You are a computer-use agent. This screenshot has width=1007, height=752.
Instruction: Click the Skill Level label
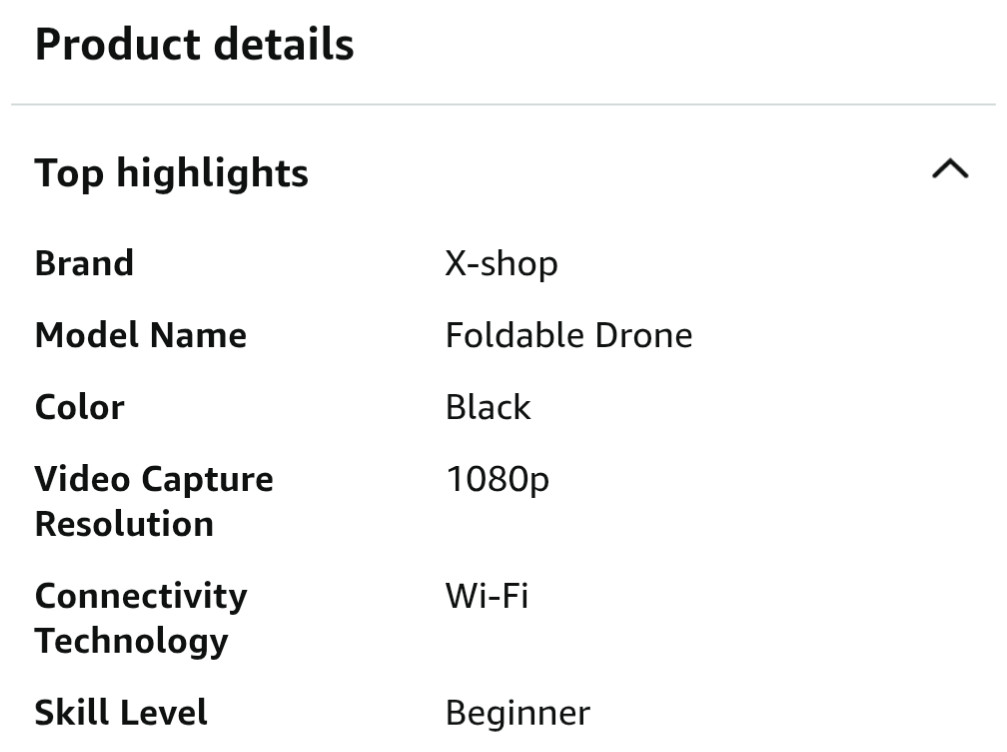121,713
